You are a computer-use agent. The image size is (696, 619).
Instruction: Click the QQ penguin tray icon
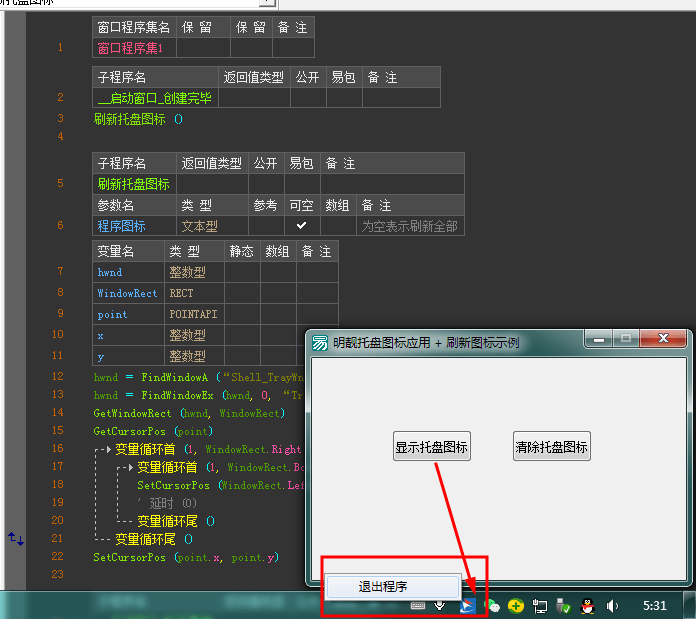(x=588, y=605)
